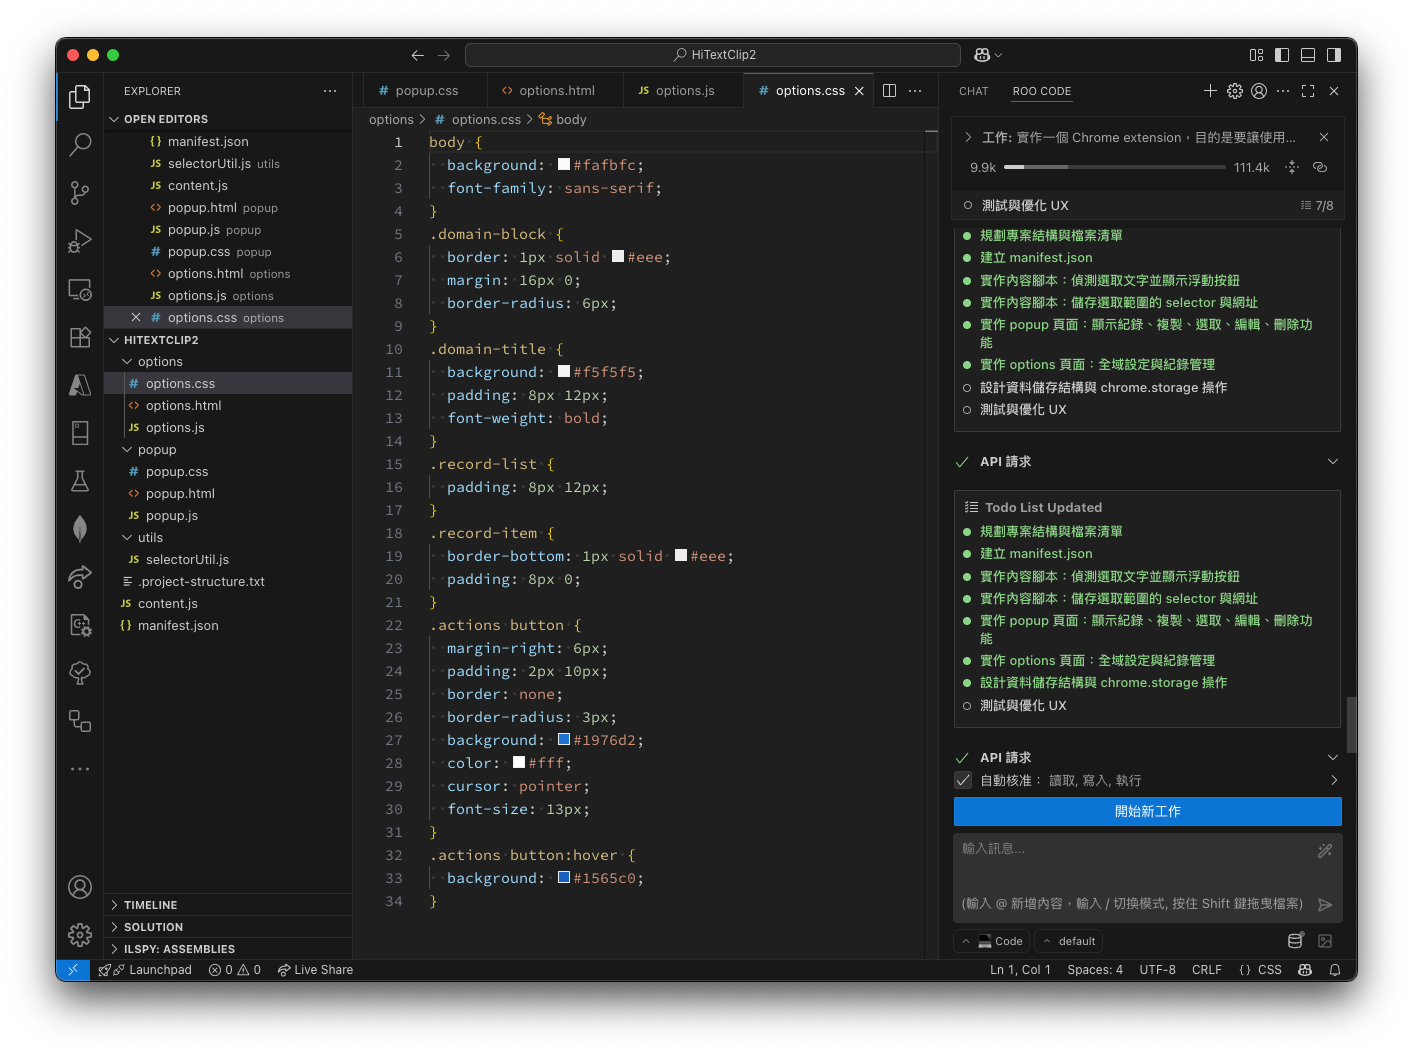Screen dimensions: 1413x1055
Task: Open the Manage gear in activity bar
Action: pos(80,935)
